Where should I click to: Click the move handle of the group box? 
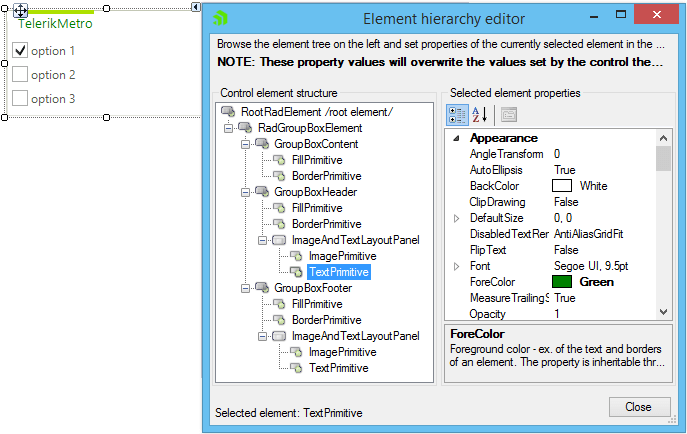pos(21,10)
